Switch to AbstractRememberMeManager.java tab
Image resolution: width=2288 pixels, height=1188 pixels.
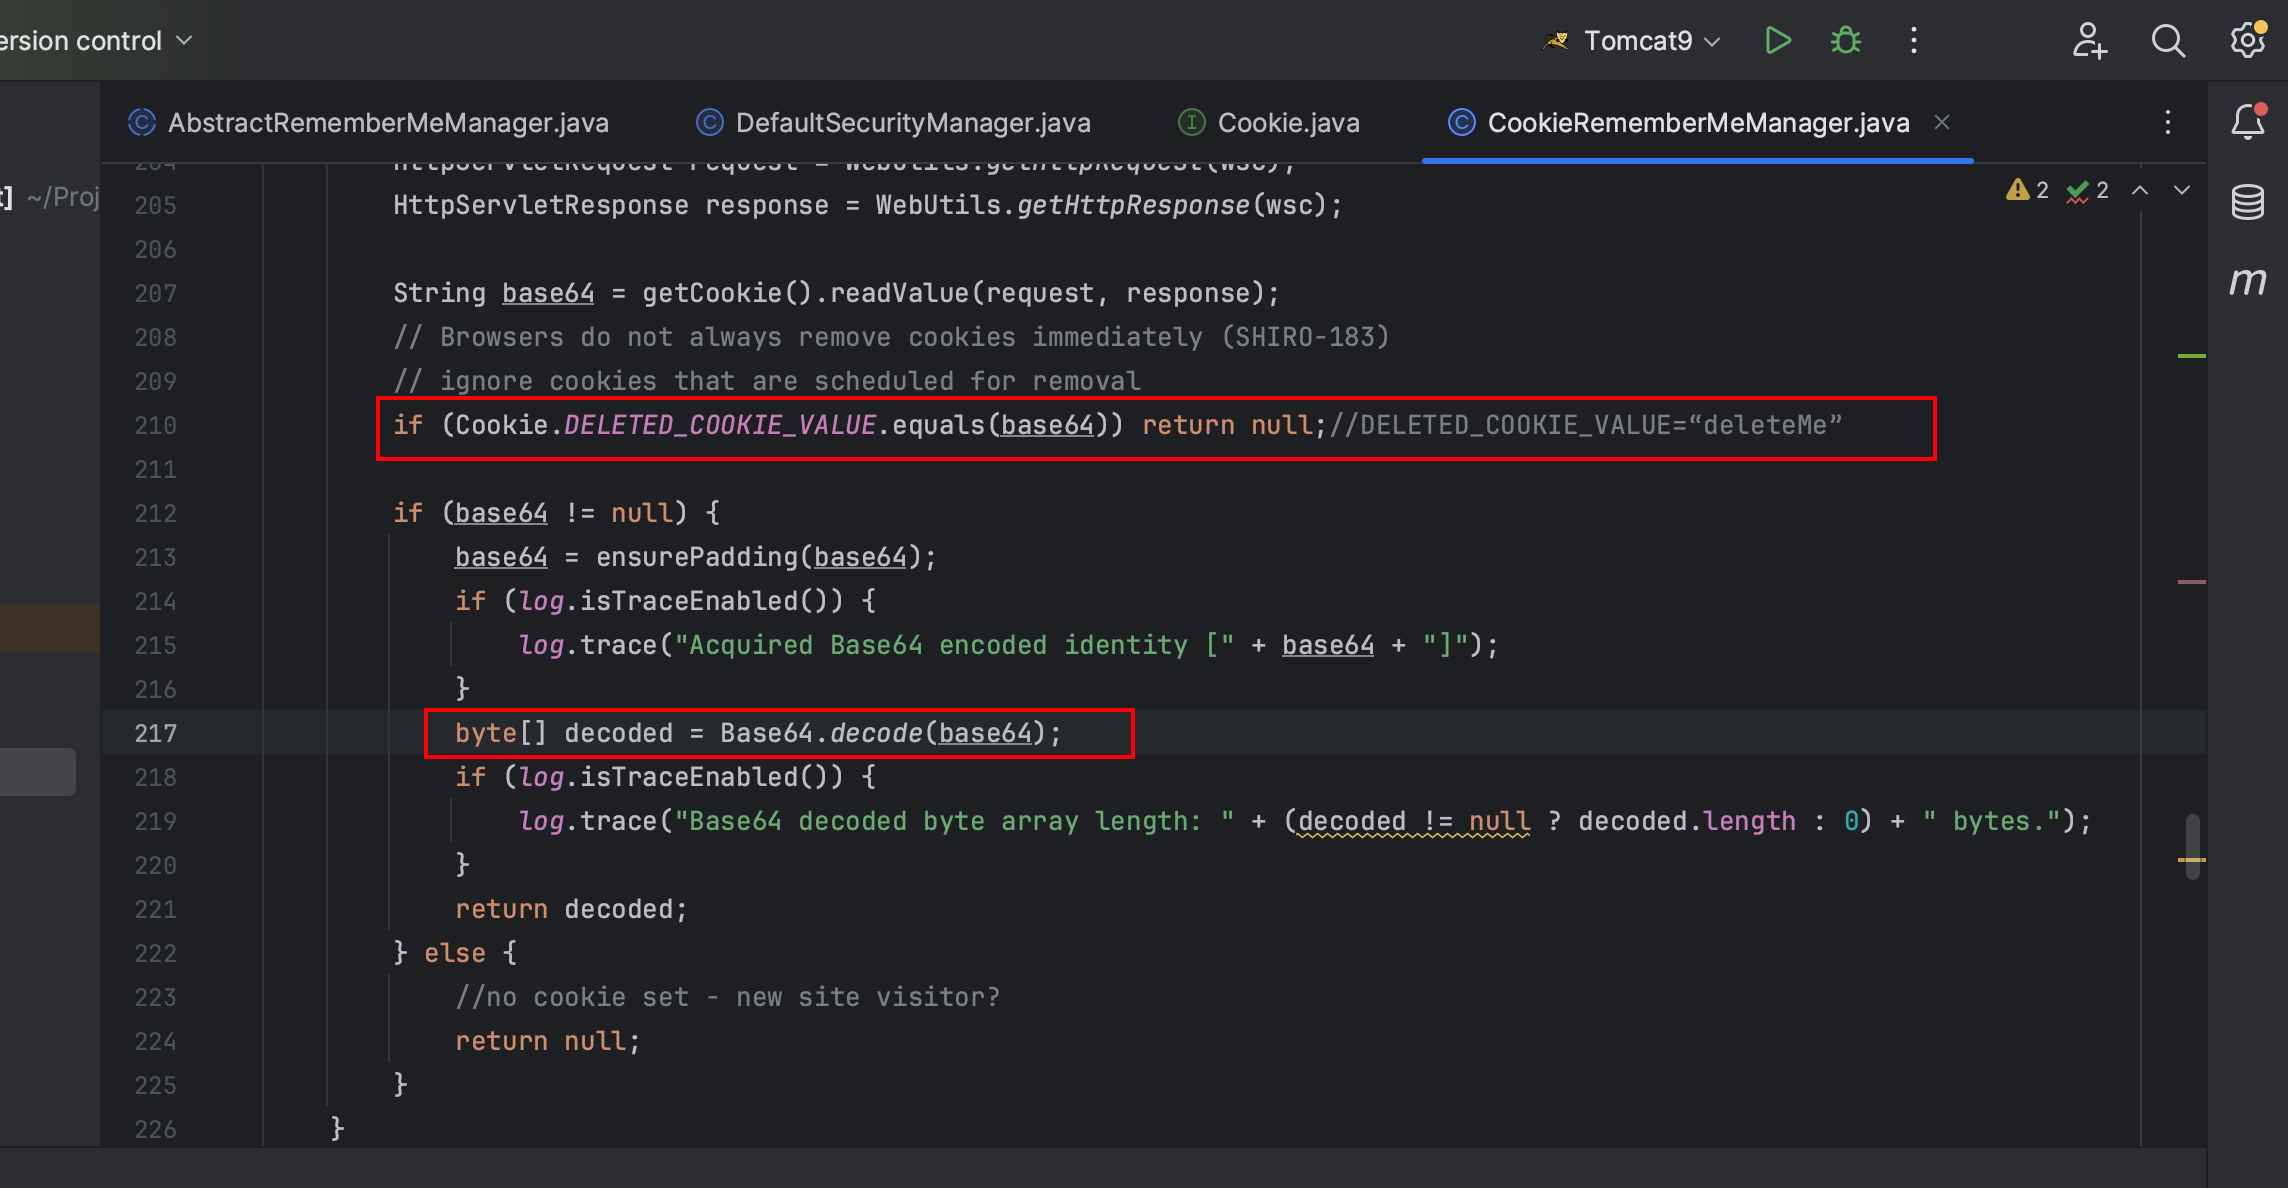tap(369, 123)
